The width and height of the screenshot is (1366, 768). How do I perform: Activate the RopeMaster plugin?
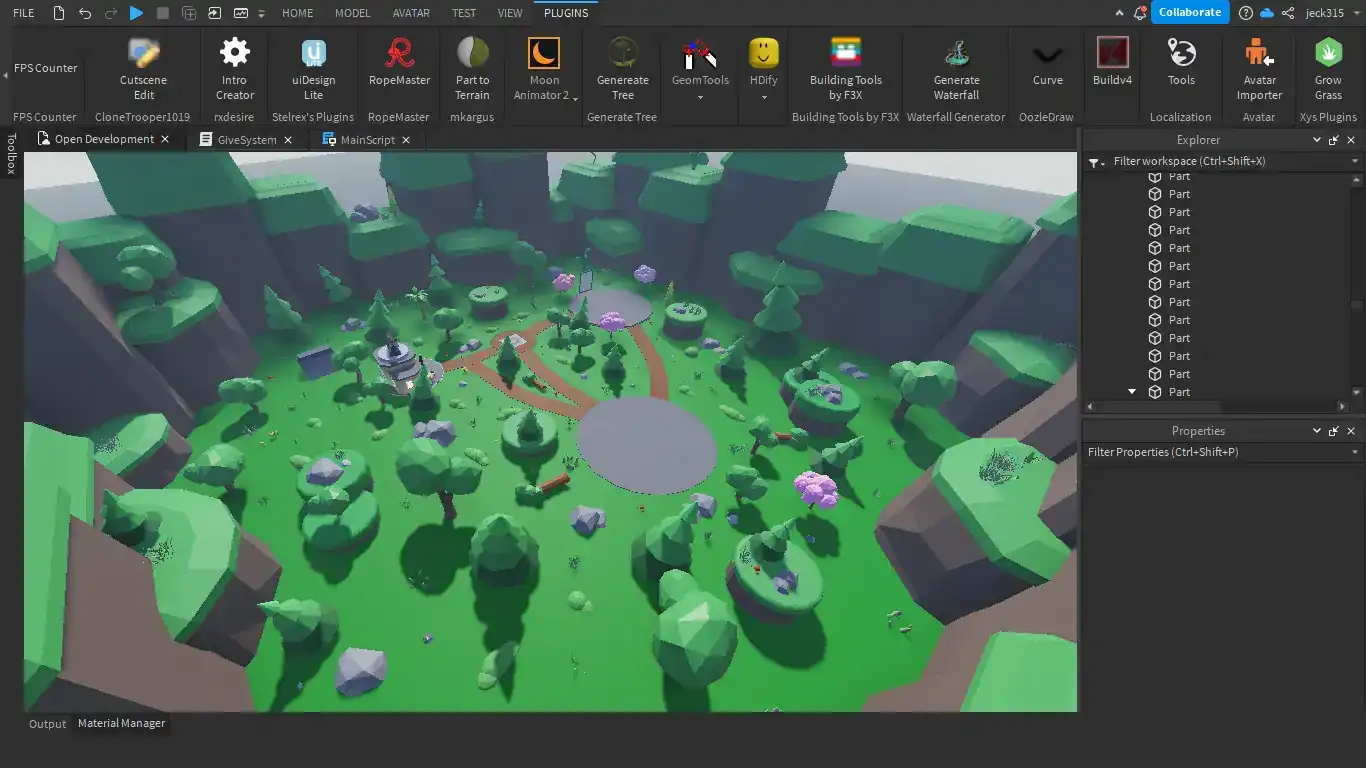click(x=399, y=62)
